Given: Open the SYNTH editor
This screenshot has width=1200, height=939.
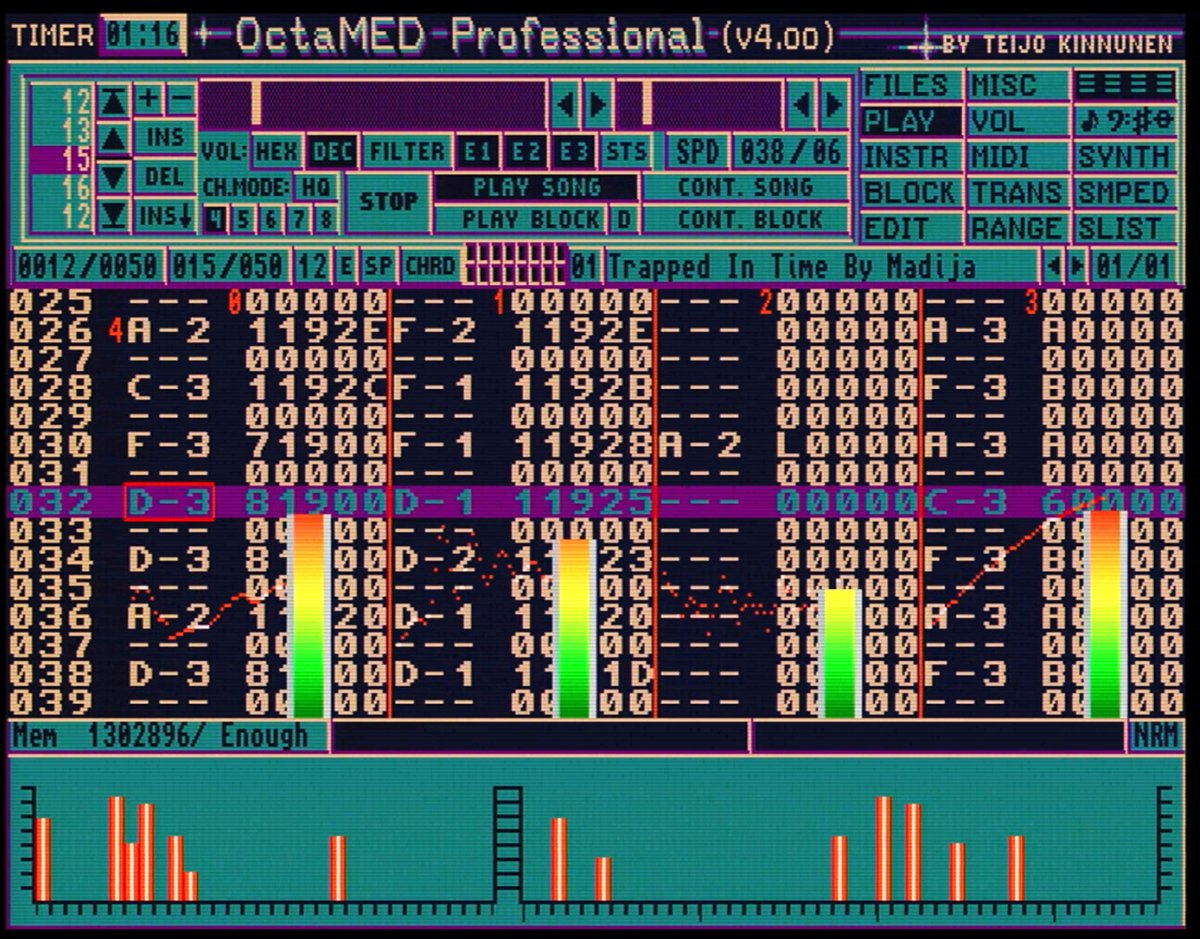Looking at the screenshot, I should 1125,157.
